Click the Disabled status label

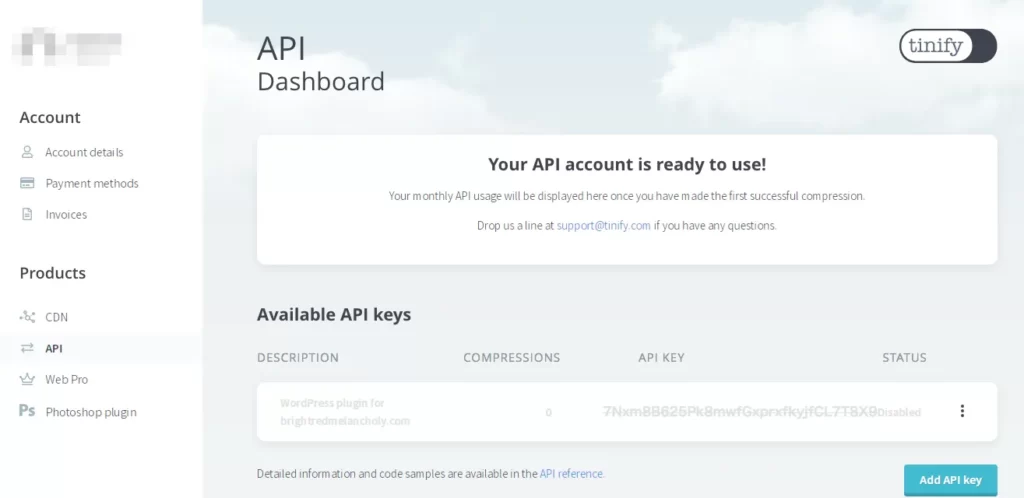click(899, 412)
